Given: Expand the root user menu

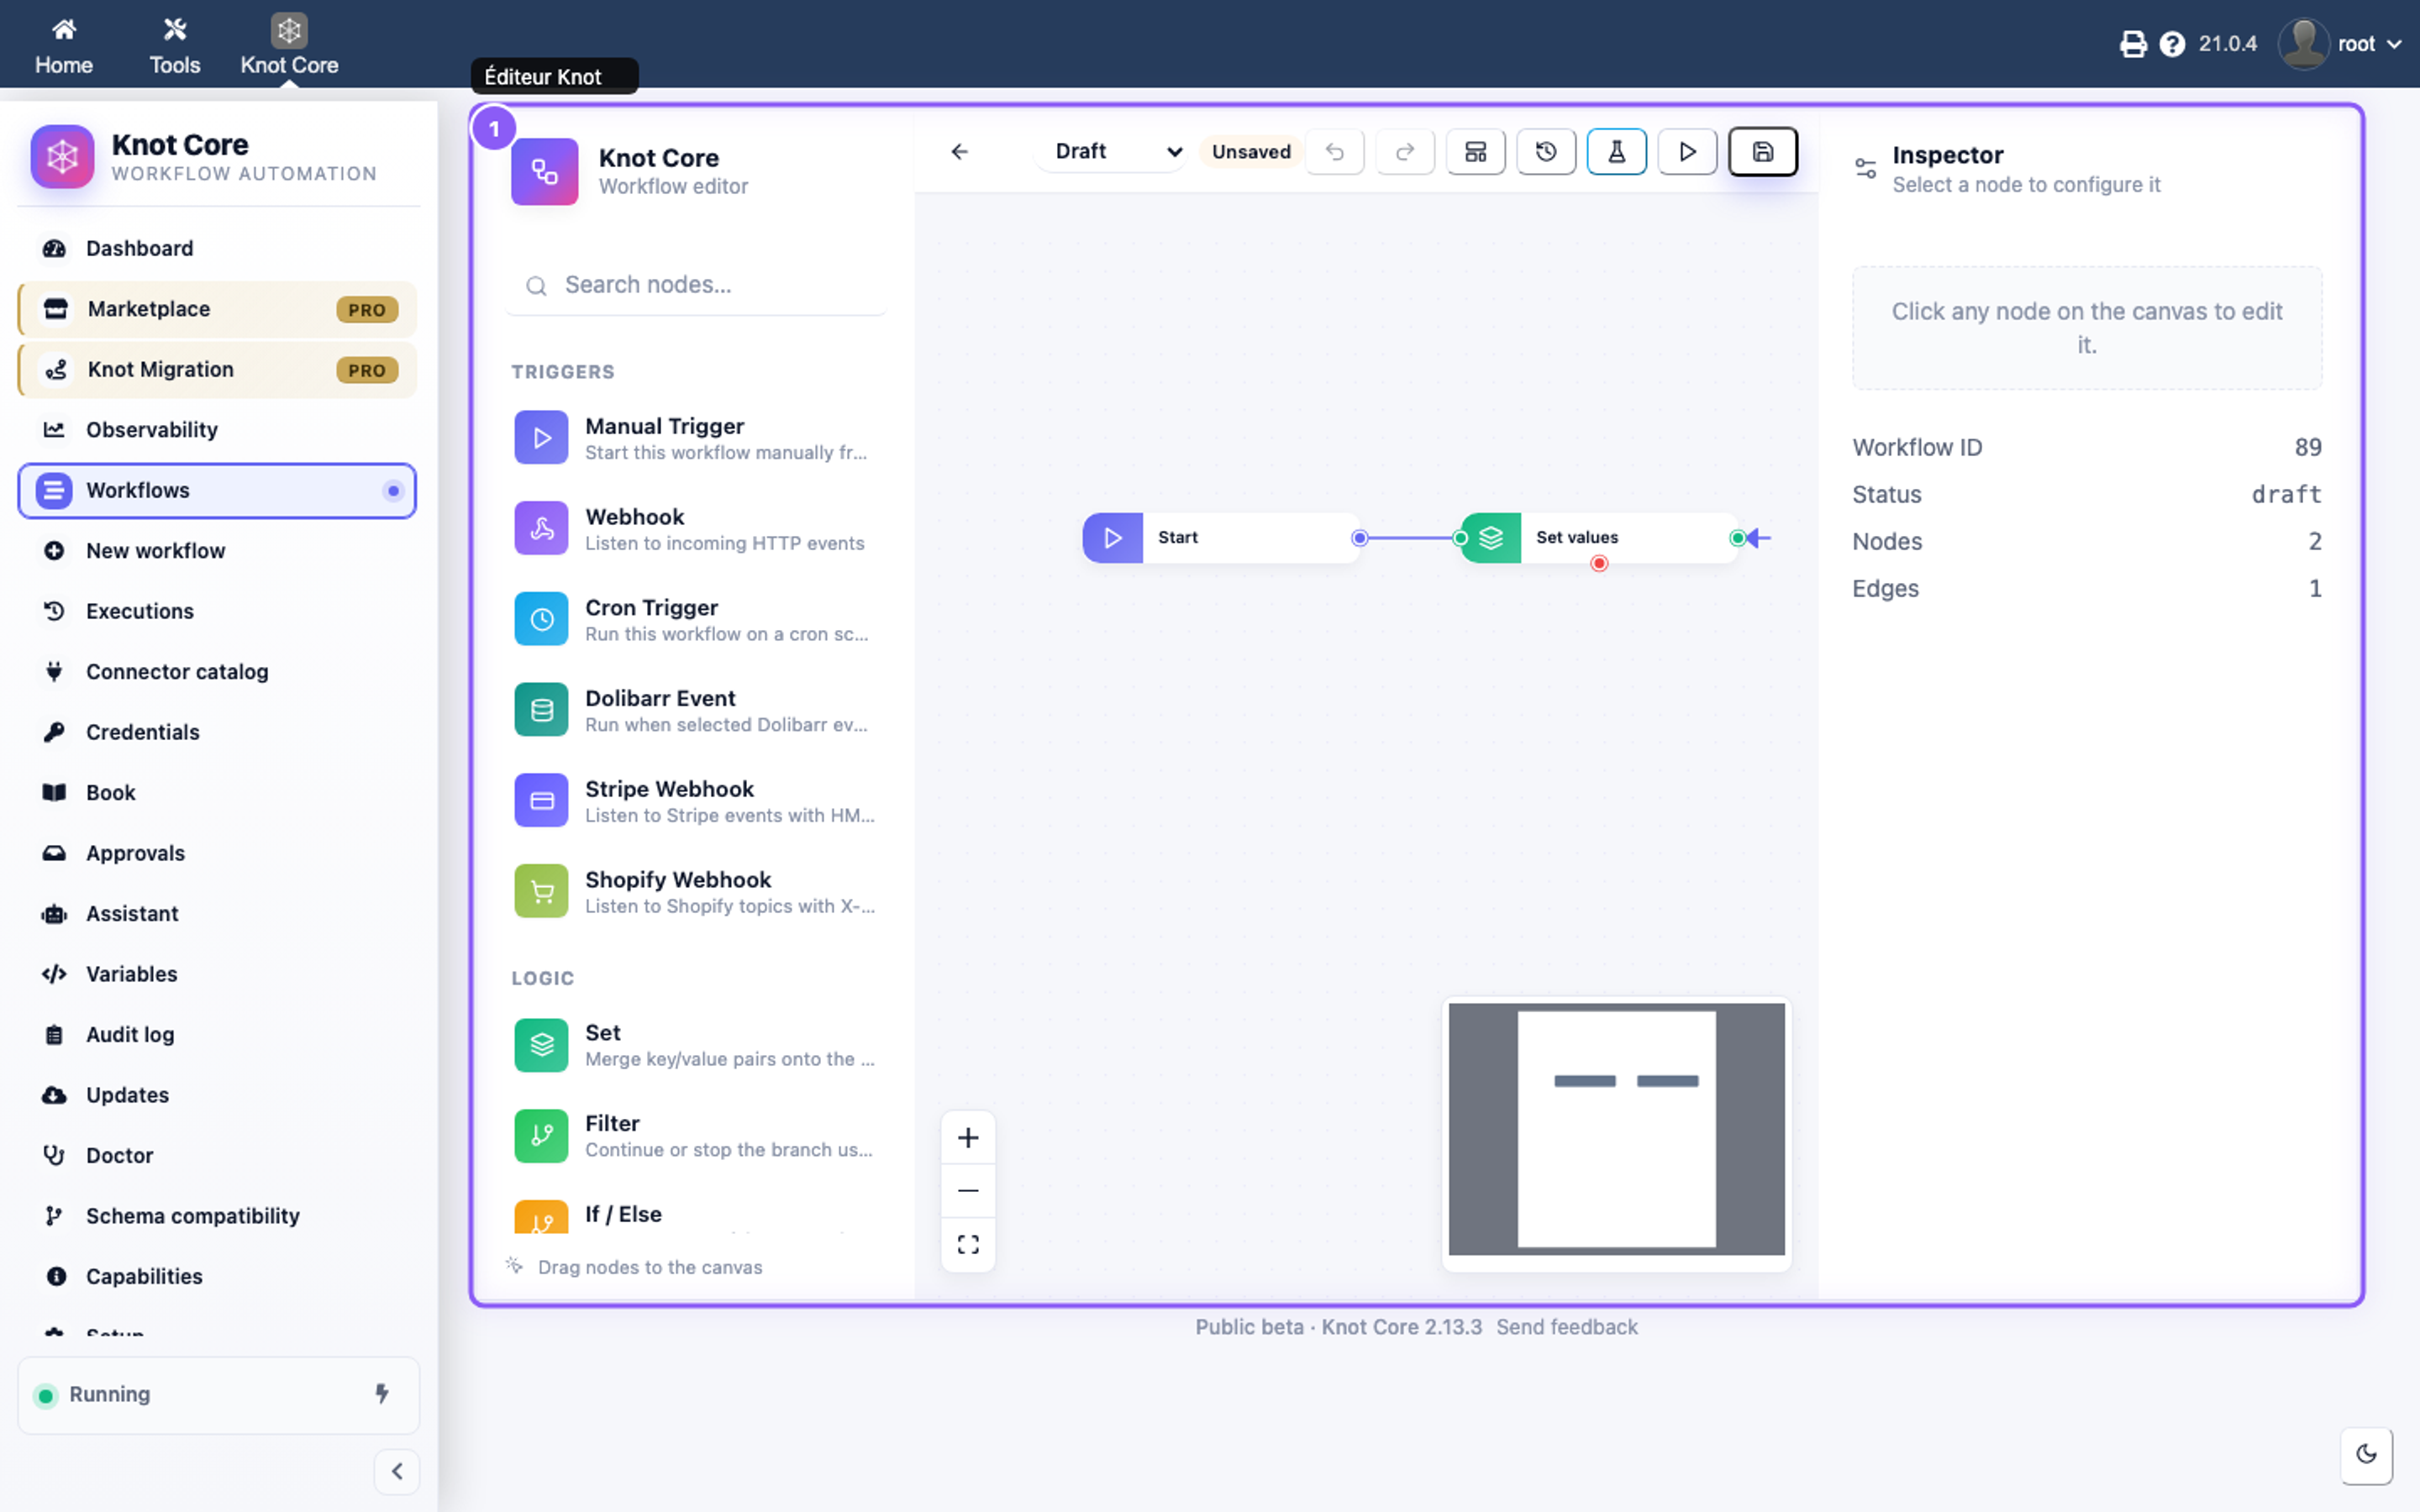Looking at the screenshot, I should [2340, 44].
